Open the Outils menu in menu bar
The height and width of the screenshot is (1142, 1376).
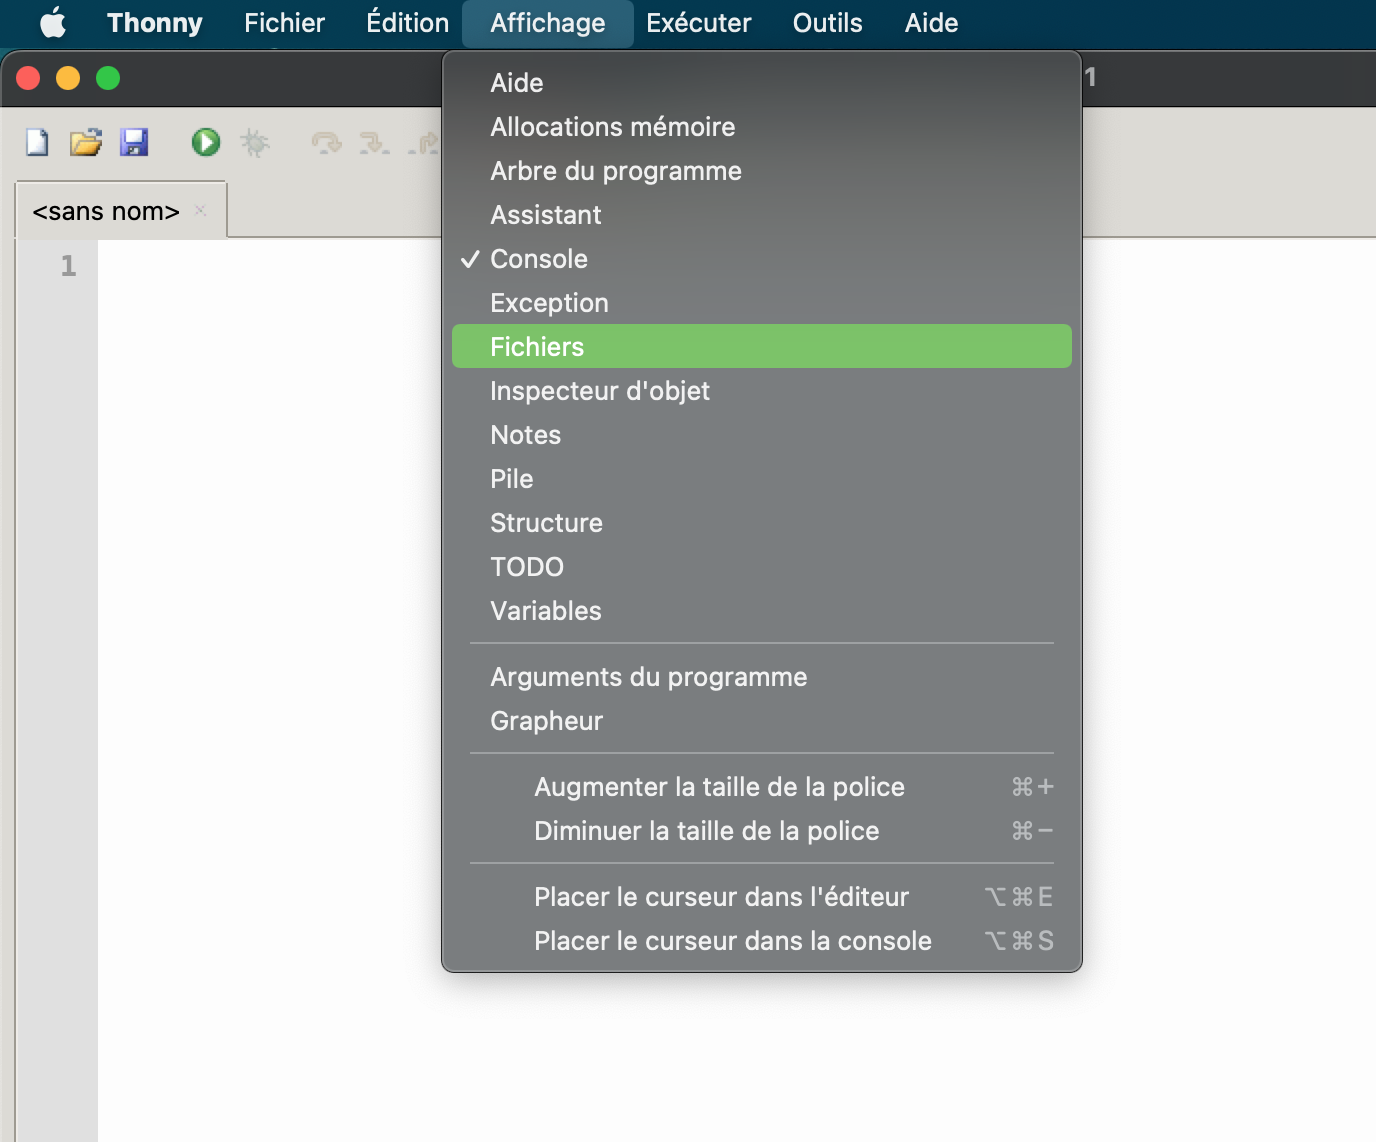(x=827, y=23)
